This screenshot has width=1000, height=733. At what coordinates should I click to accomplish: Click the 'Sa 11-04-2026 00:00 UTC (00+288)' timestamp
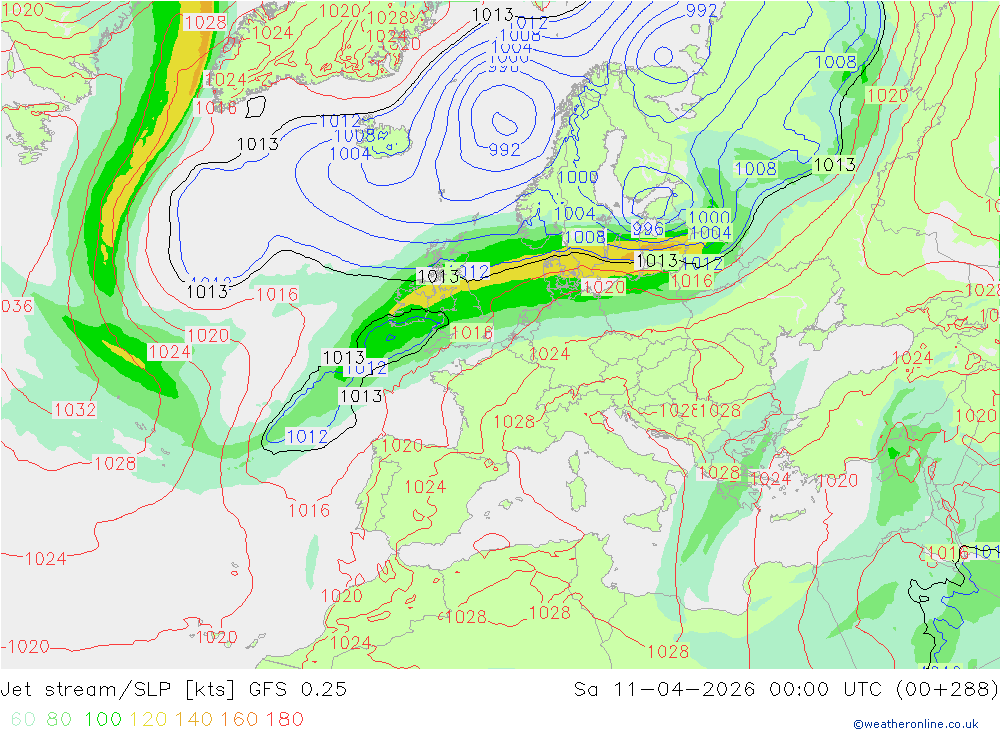pyautogui.click(x=786, y=690)
